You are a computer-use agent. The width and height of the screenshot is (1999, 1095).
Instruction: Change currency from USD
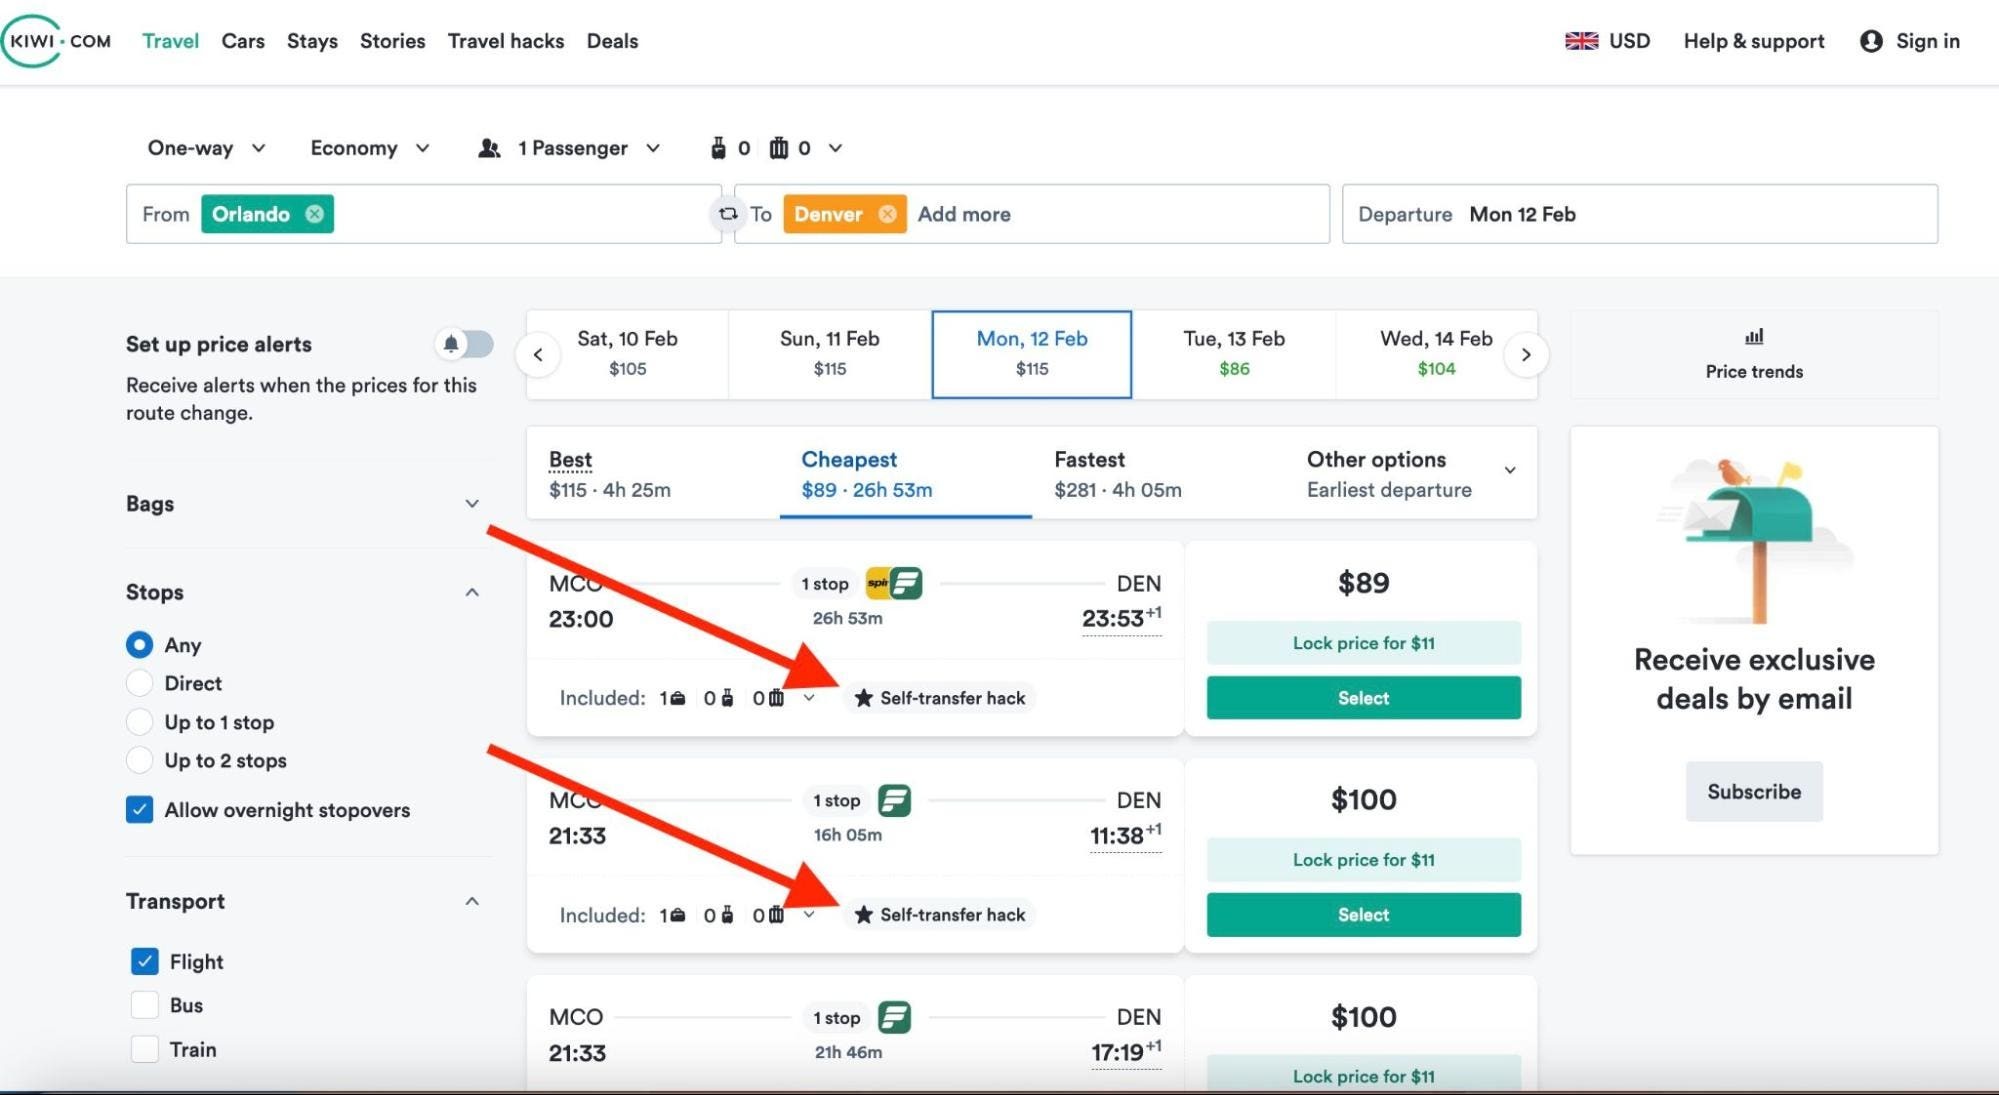pyautogui.click(x=1629, y=41)
